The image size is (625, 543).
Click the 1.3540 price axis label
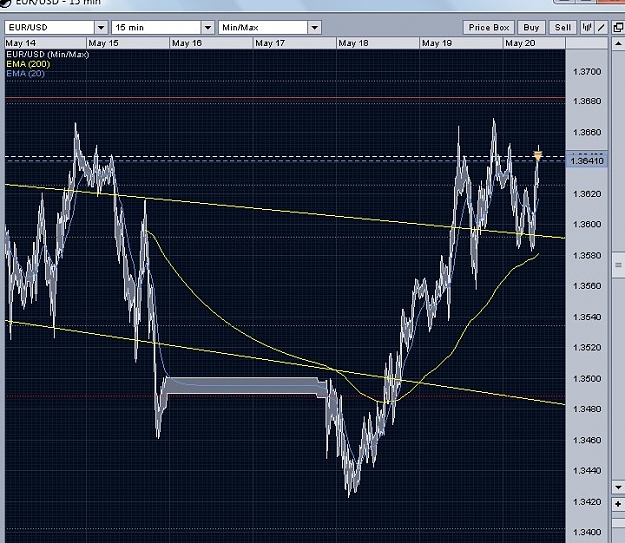pyautogui.click(x=587, y=317)
